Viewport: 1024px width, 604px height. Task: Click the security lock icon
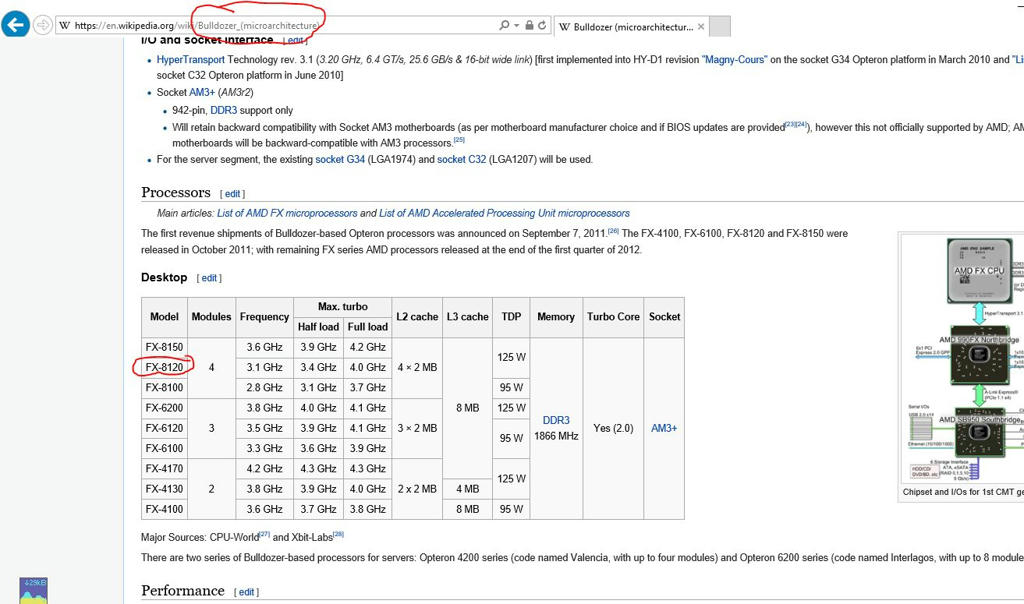point(528,25)
